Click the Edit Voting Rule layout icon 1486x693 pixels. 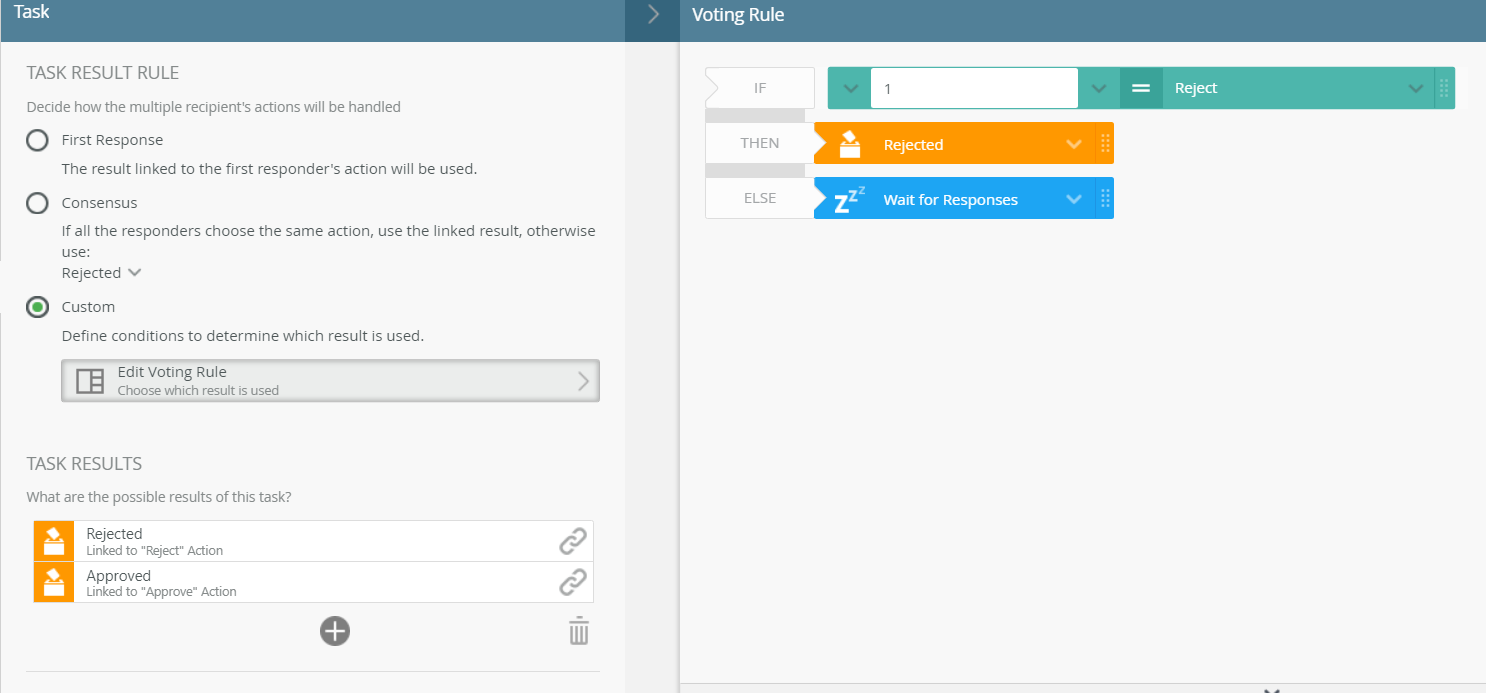(x=90, y=381)
